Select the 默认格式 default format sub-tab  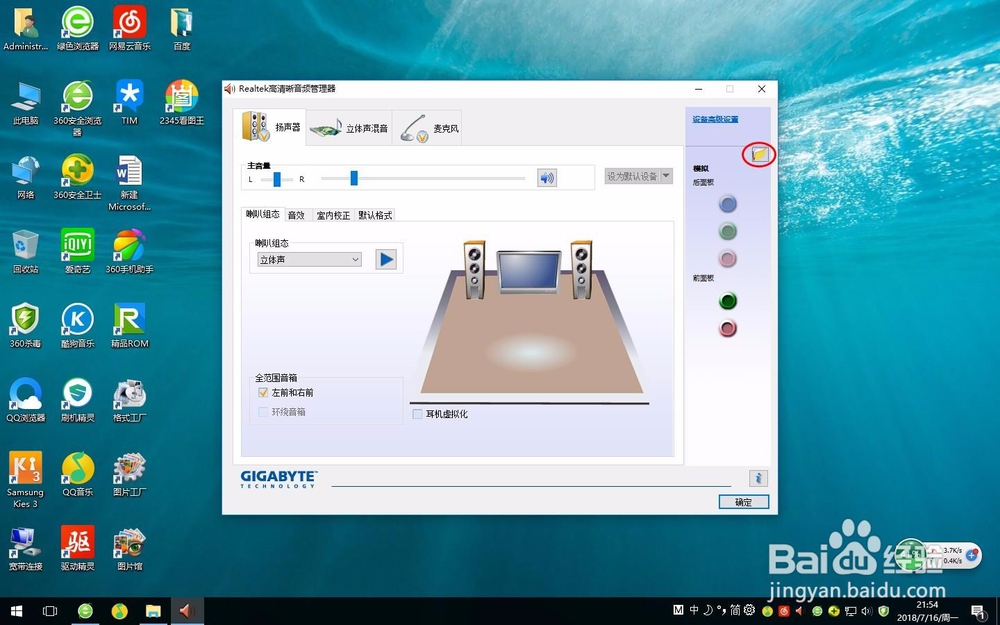click(375, 216)
